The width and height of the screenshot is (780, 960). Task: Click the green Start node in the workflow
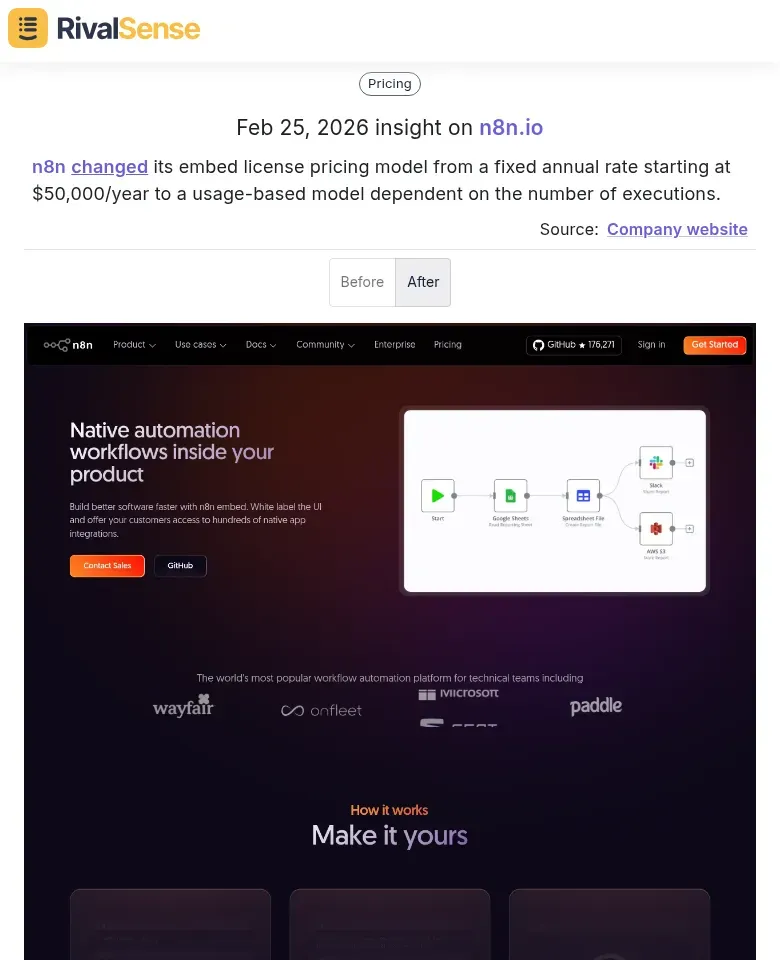click(437, 495)
